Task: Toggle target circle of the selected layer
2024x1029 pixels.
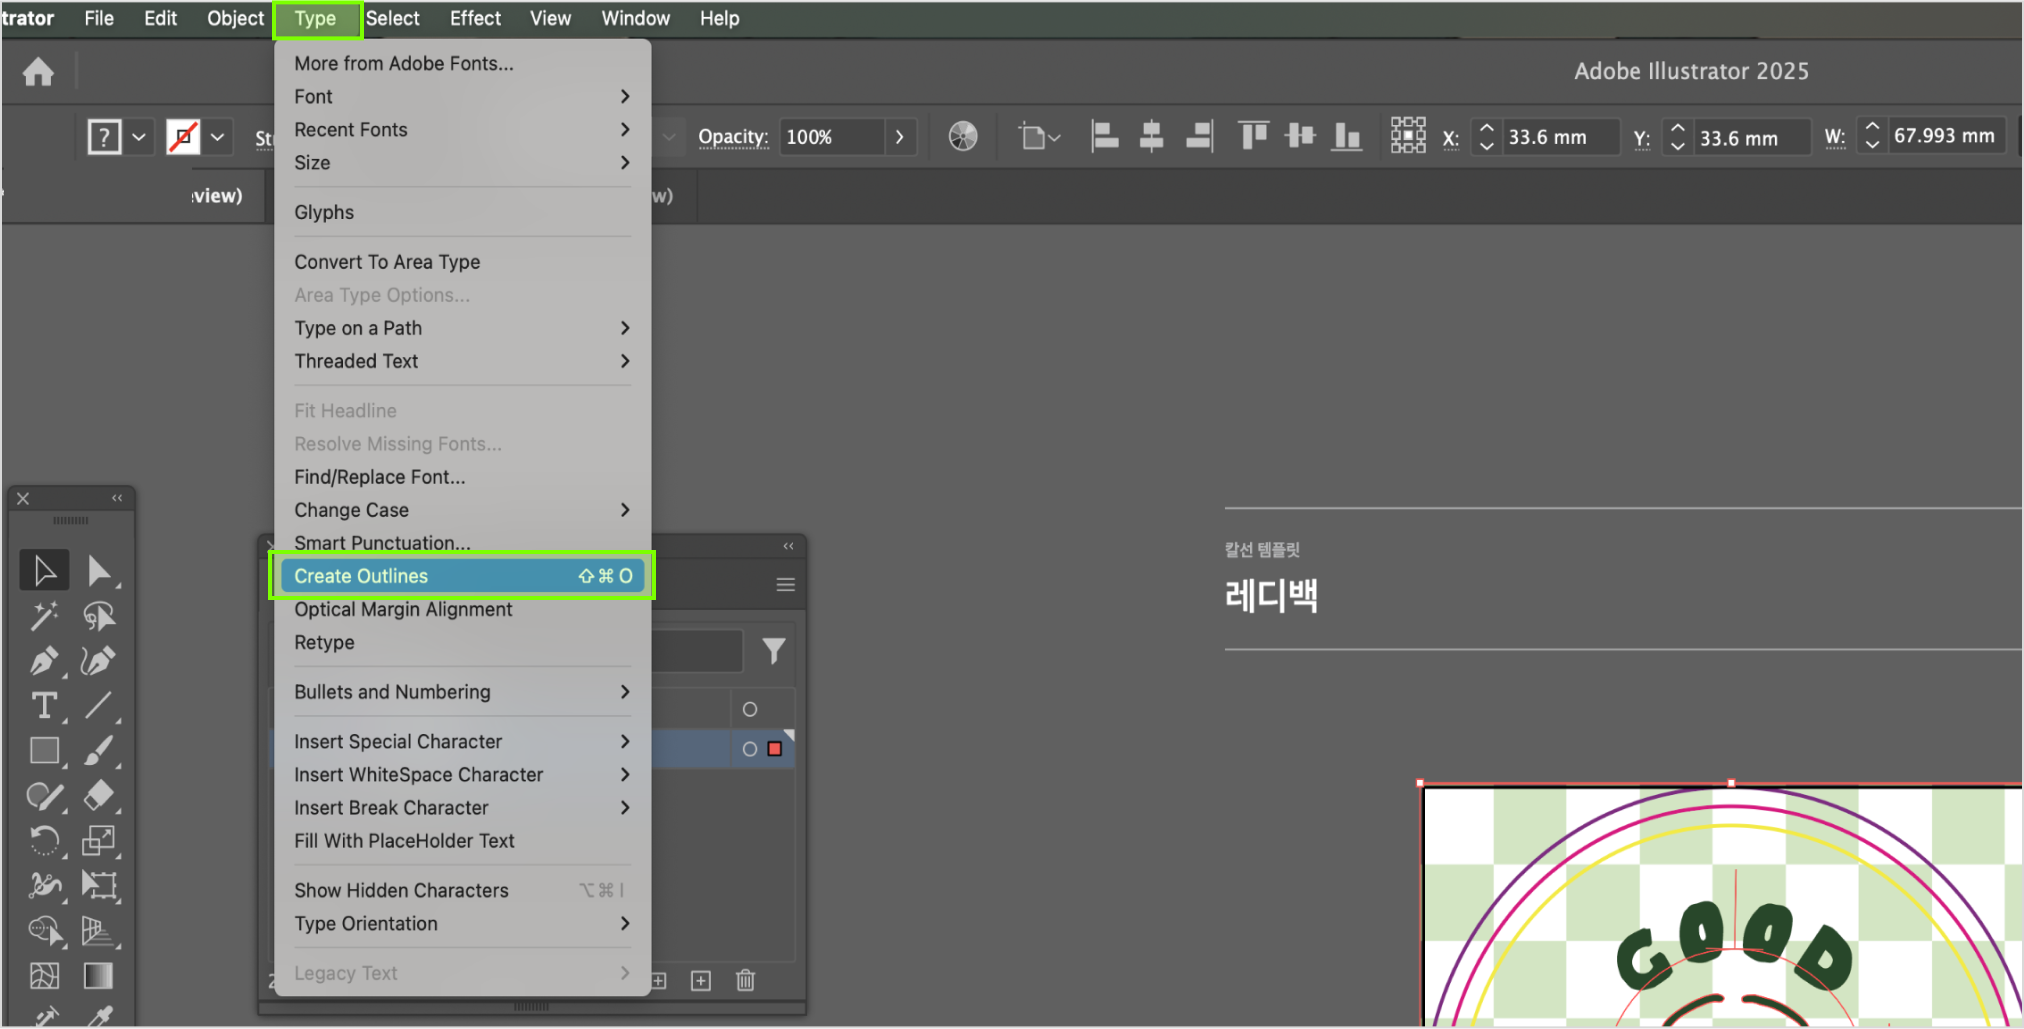Action: tap(750, 749)
